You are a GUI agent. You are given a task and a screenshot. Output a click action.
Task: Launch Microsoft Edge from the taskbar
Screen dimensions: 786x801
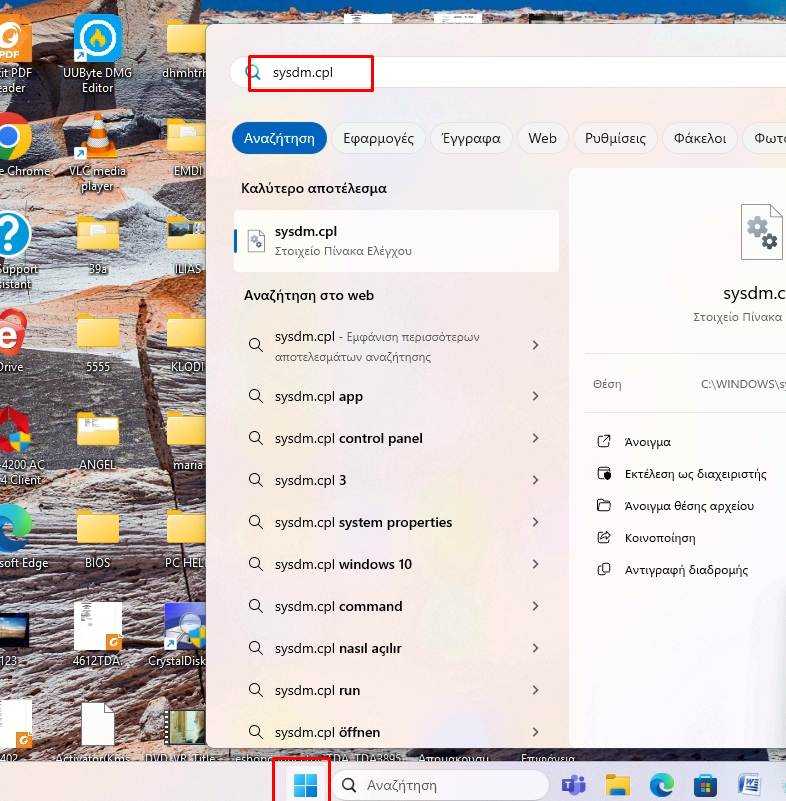(661, 785)
